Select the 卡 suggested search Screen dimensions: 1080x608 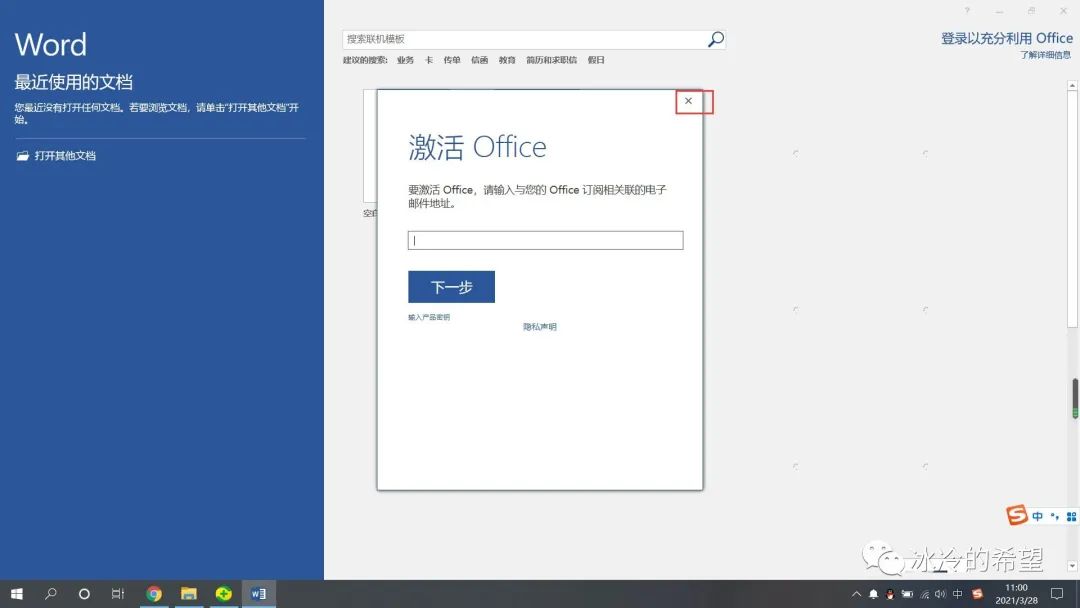[x=428, y=61]
